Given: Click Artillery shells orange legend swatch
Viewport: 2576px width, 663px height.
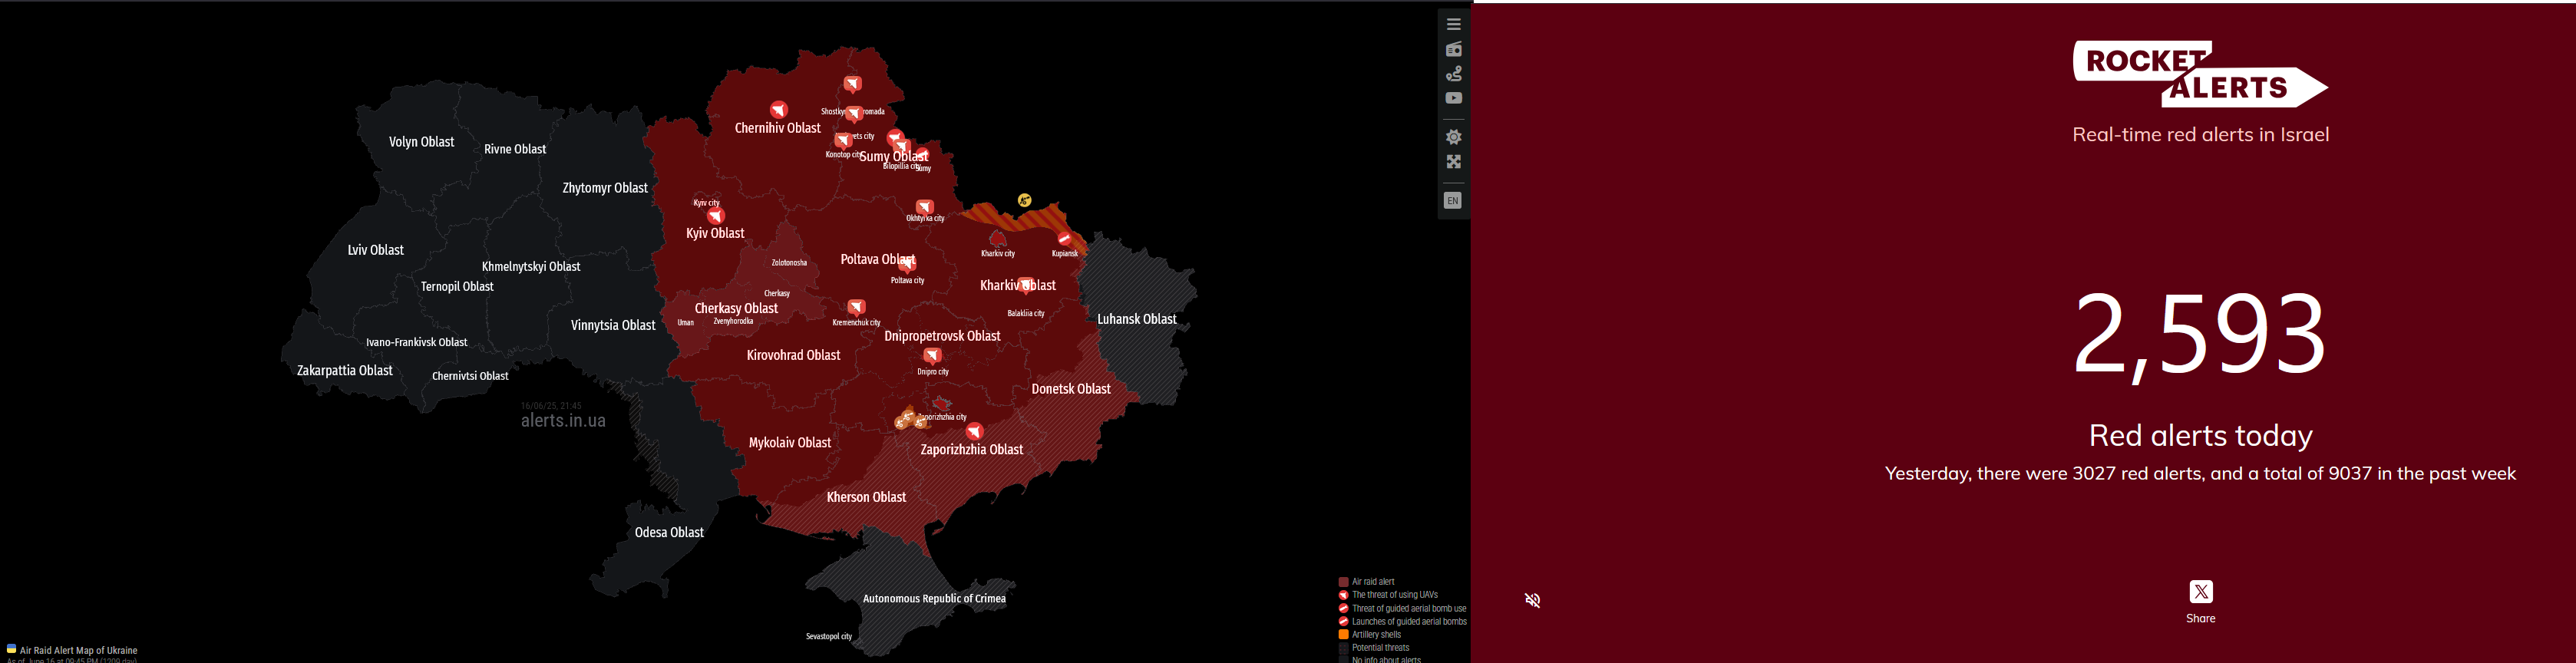Looking at the screenshot, I should coord(1344,635).
